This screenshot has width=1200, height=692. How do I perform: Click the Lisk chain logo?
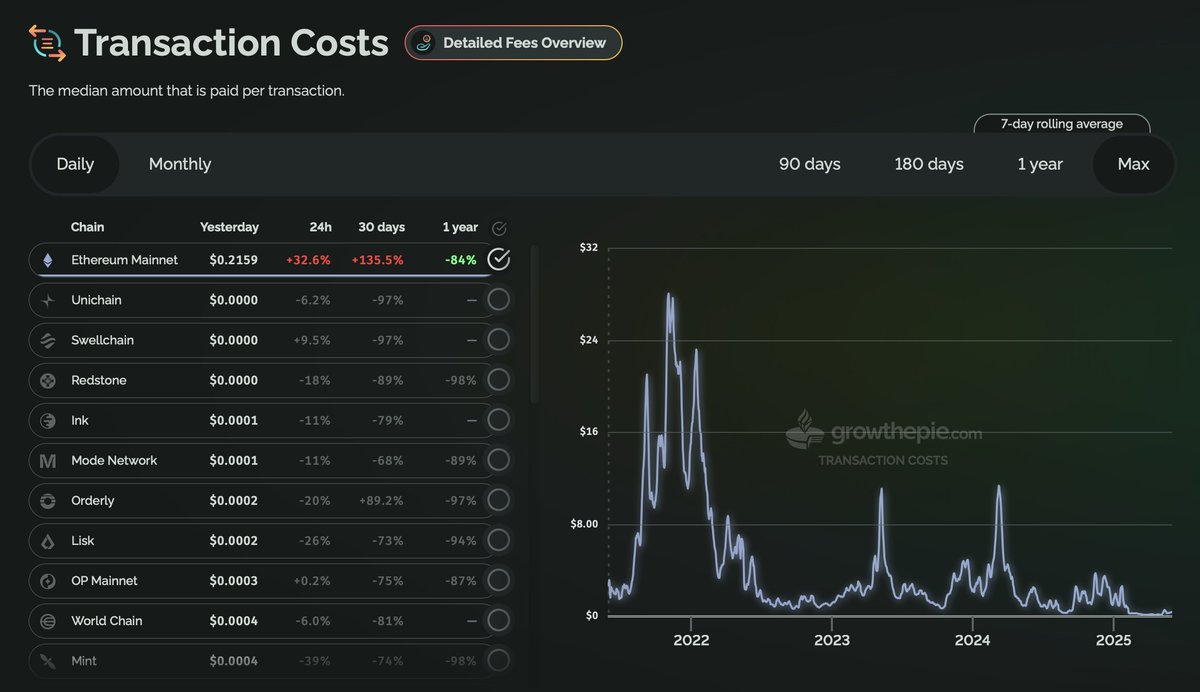click(47, 540)
